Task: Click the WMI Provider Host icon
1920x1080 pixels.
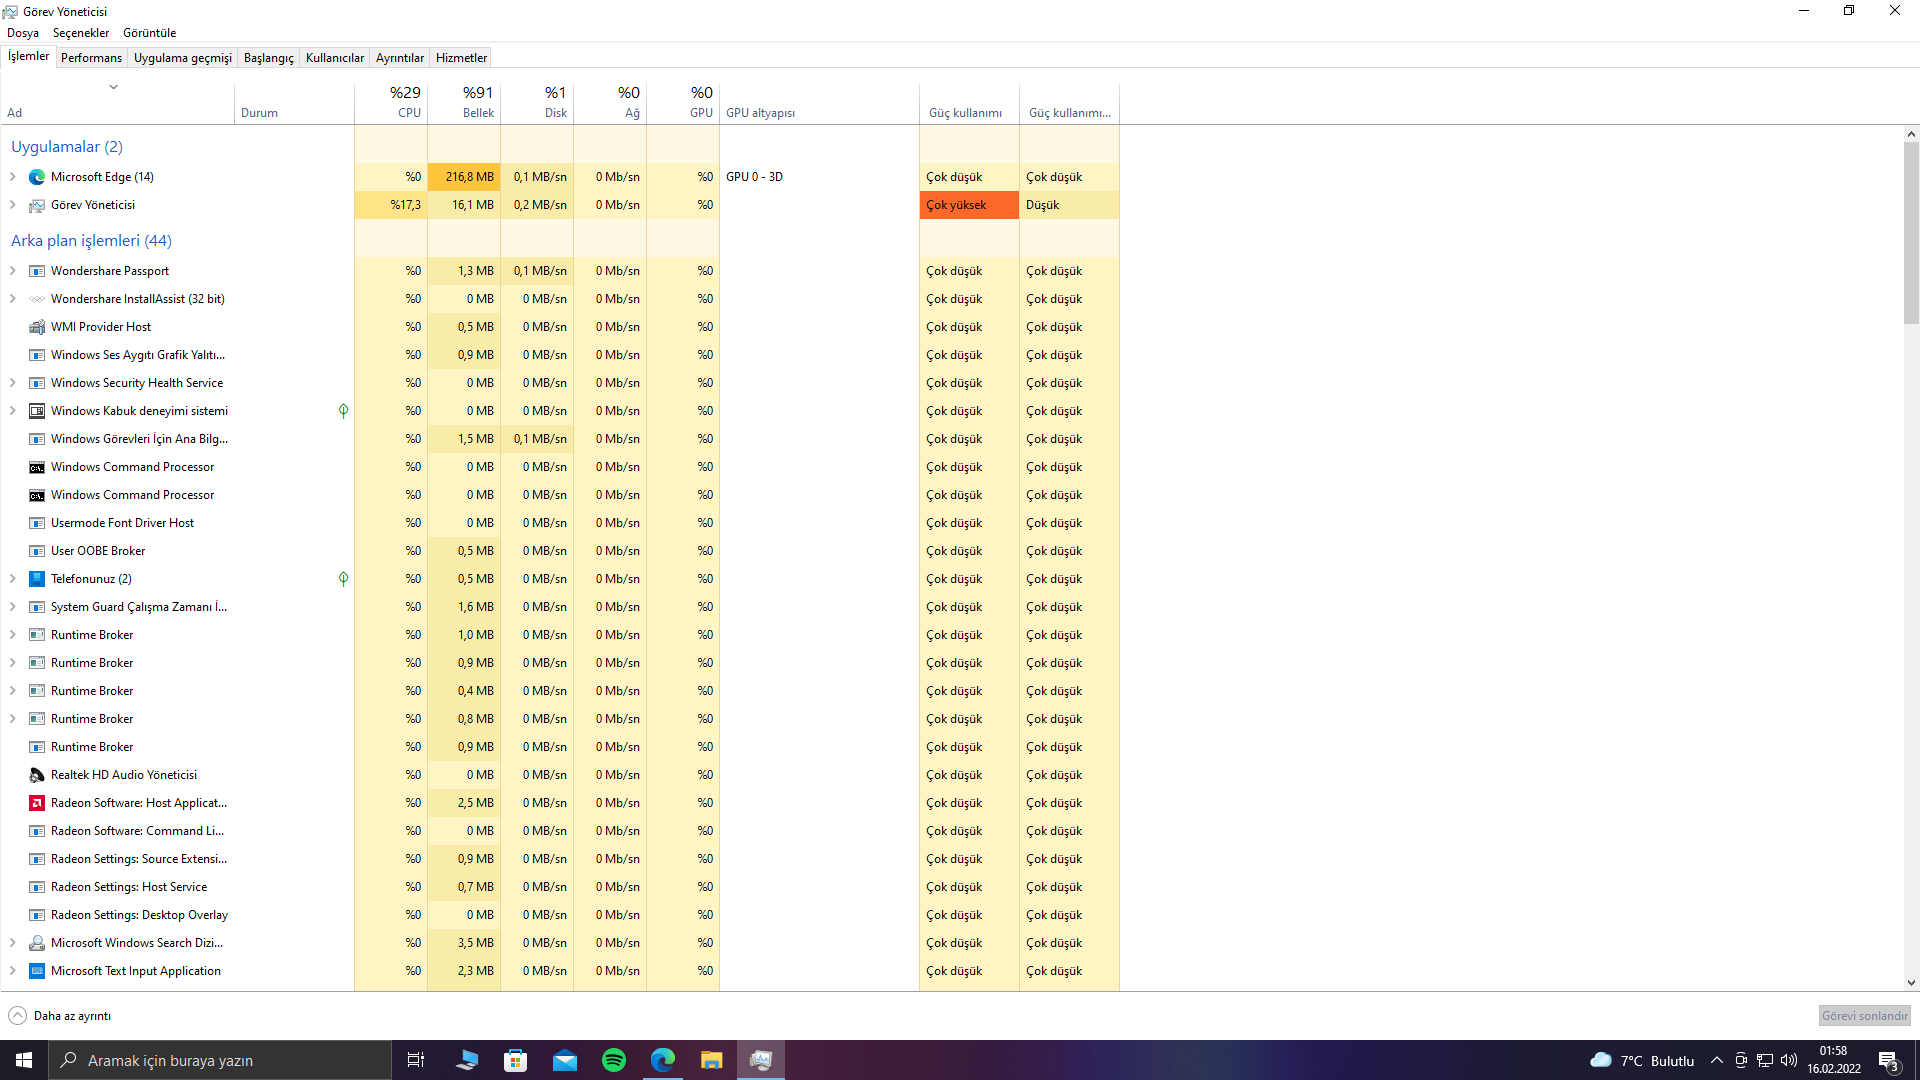Action: click(37, 327)
